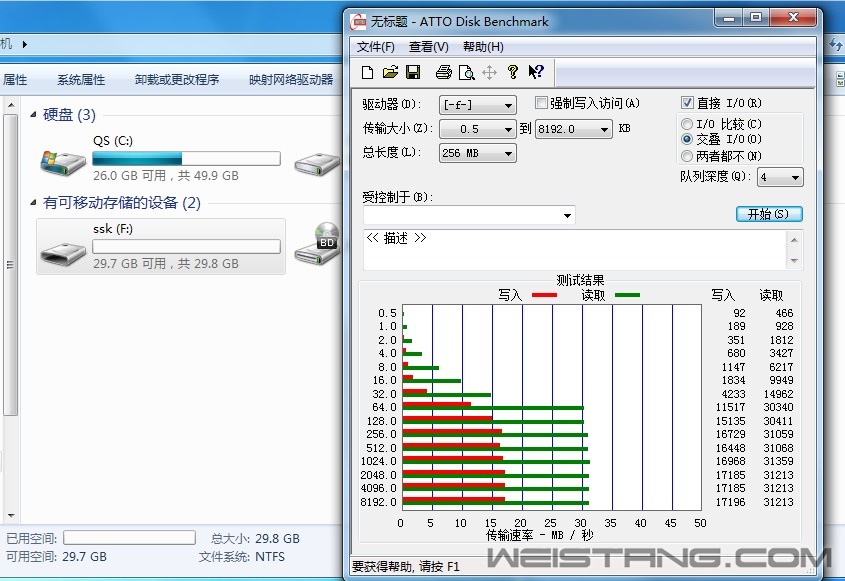845x581 pixels.
Task: Select the I/O 比较 radio button
Action: pyautogui.click(x=687, y=124)
